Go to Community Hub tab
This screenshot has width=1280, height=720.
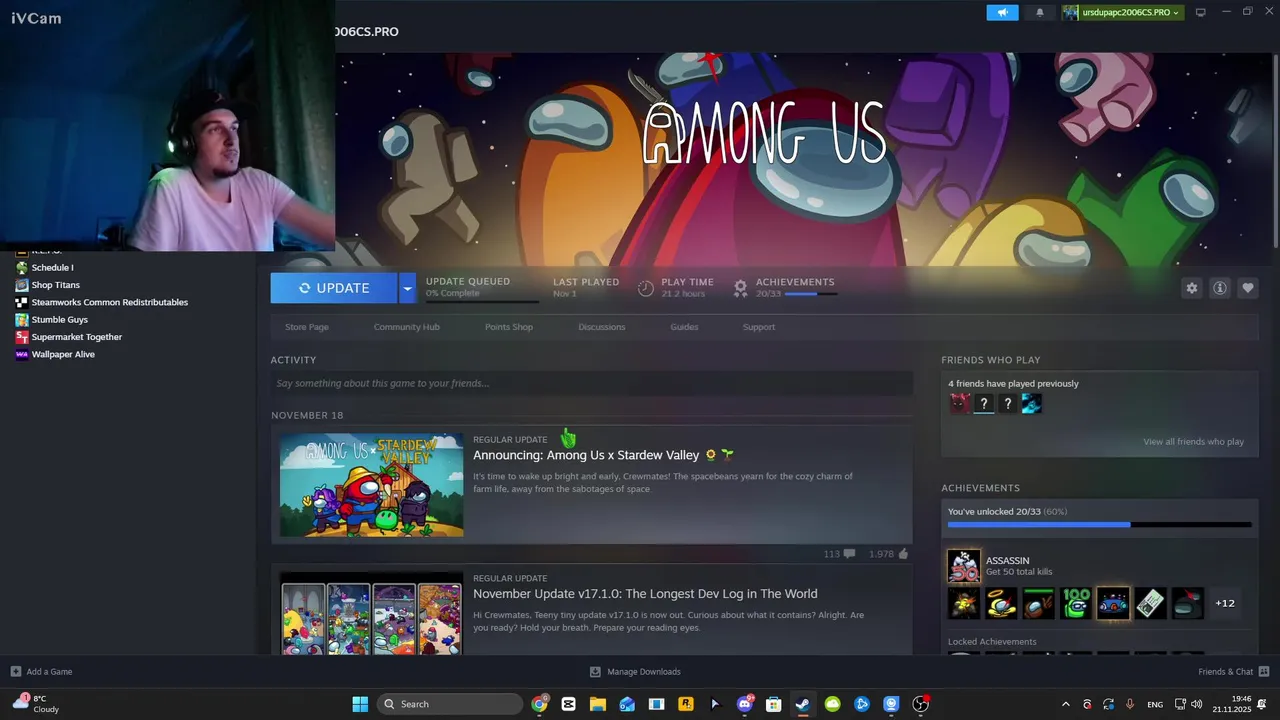click(x=407, y=327)
